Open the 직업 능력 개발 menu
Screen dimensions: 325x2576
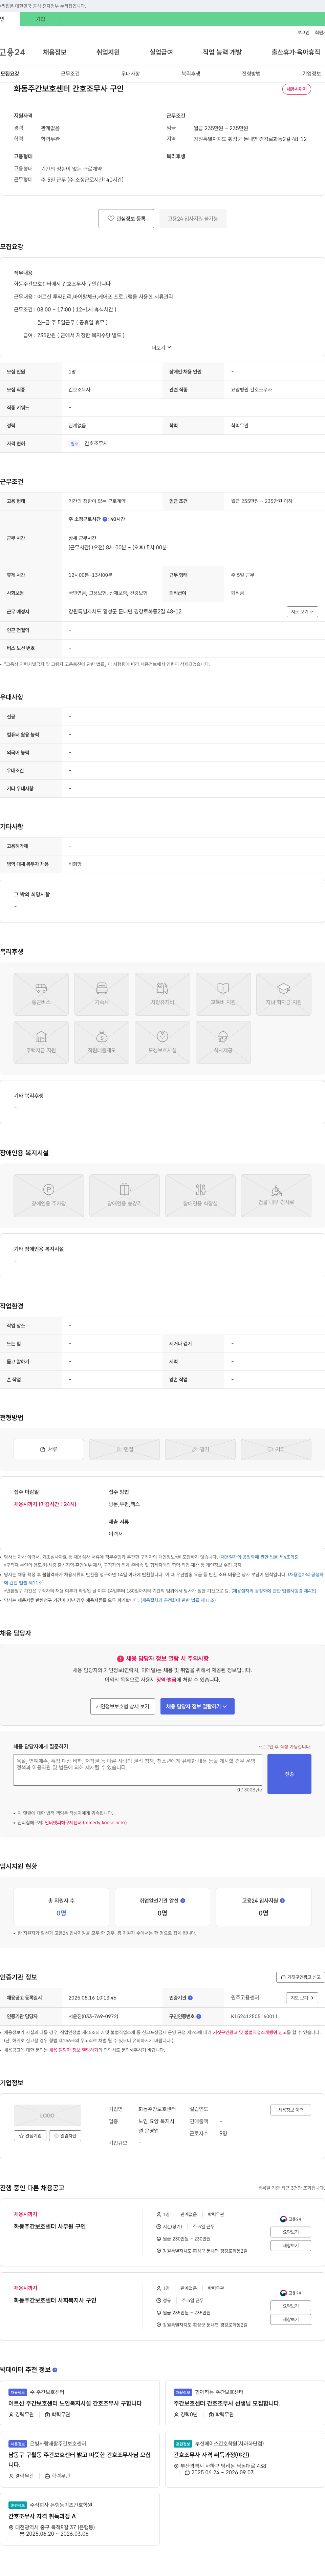click(222, 52)
